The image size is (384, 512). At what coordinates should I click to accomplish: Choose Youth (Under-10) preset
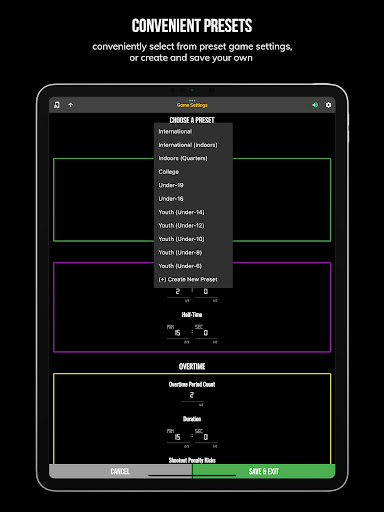193,239
